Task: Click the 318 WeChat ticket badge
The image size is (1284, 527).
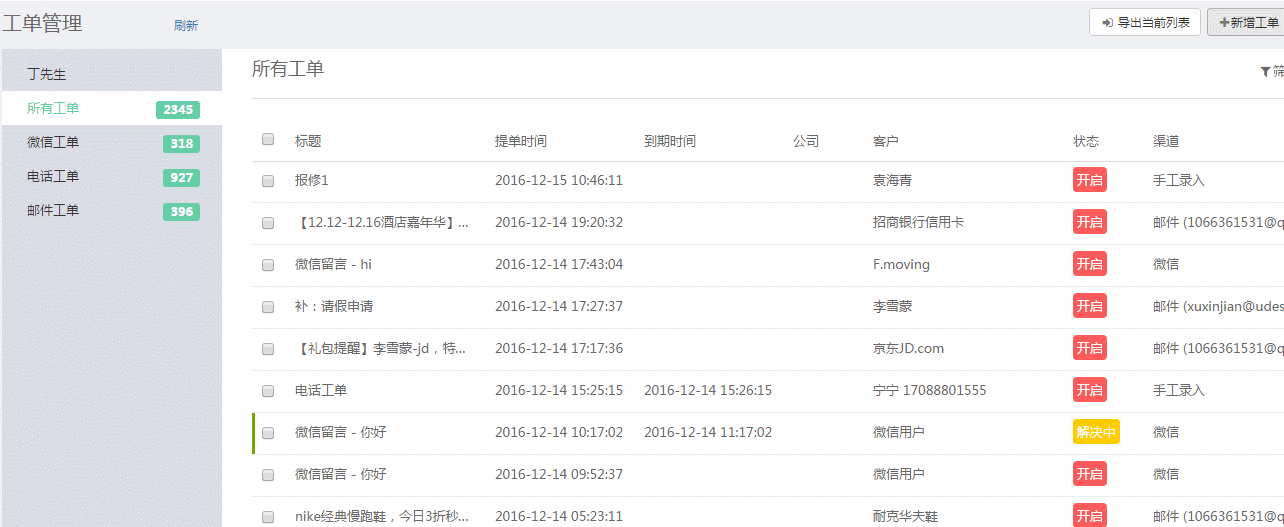Action: 181,144
